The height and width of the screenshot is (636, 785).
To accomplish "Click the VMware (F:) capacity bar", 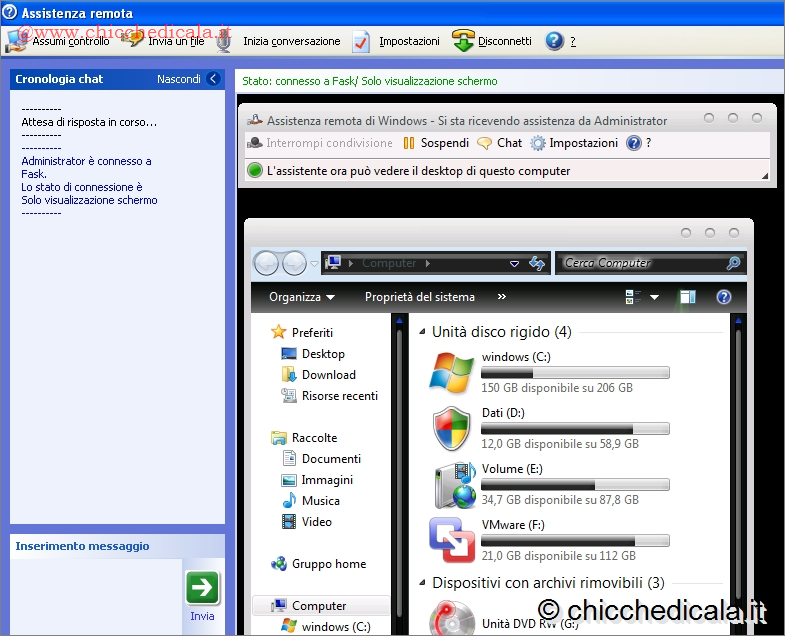I will pyautogui.click(x=575, y=541).
